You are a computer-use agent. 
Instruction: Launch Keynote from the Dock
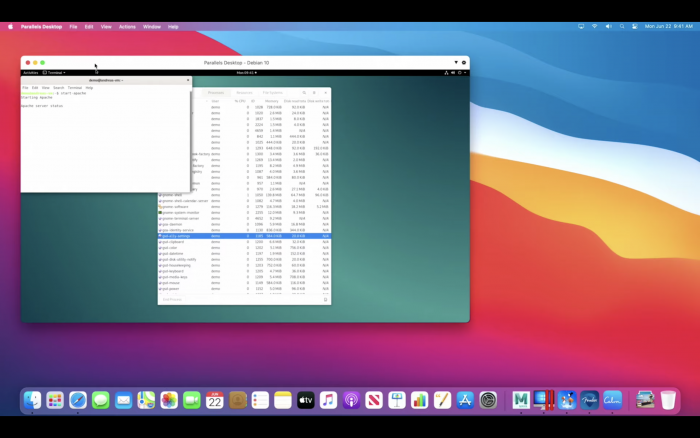click(397, 400)
